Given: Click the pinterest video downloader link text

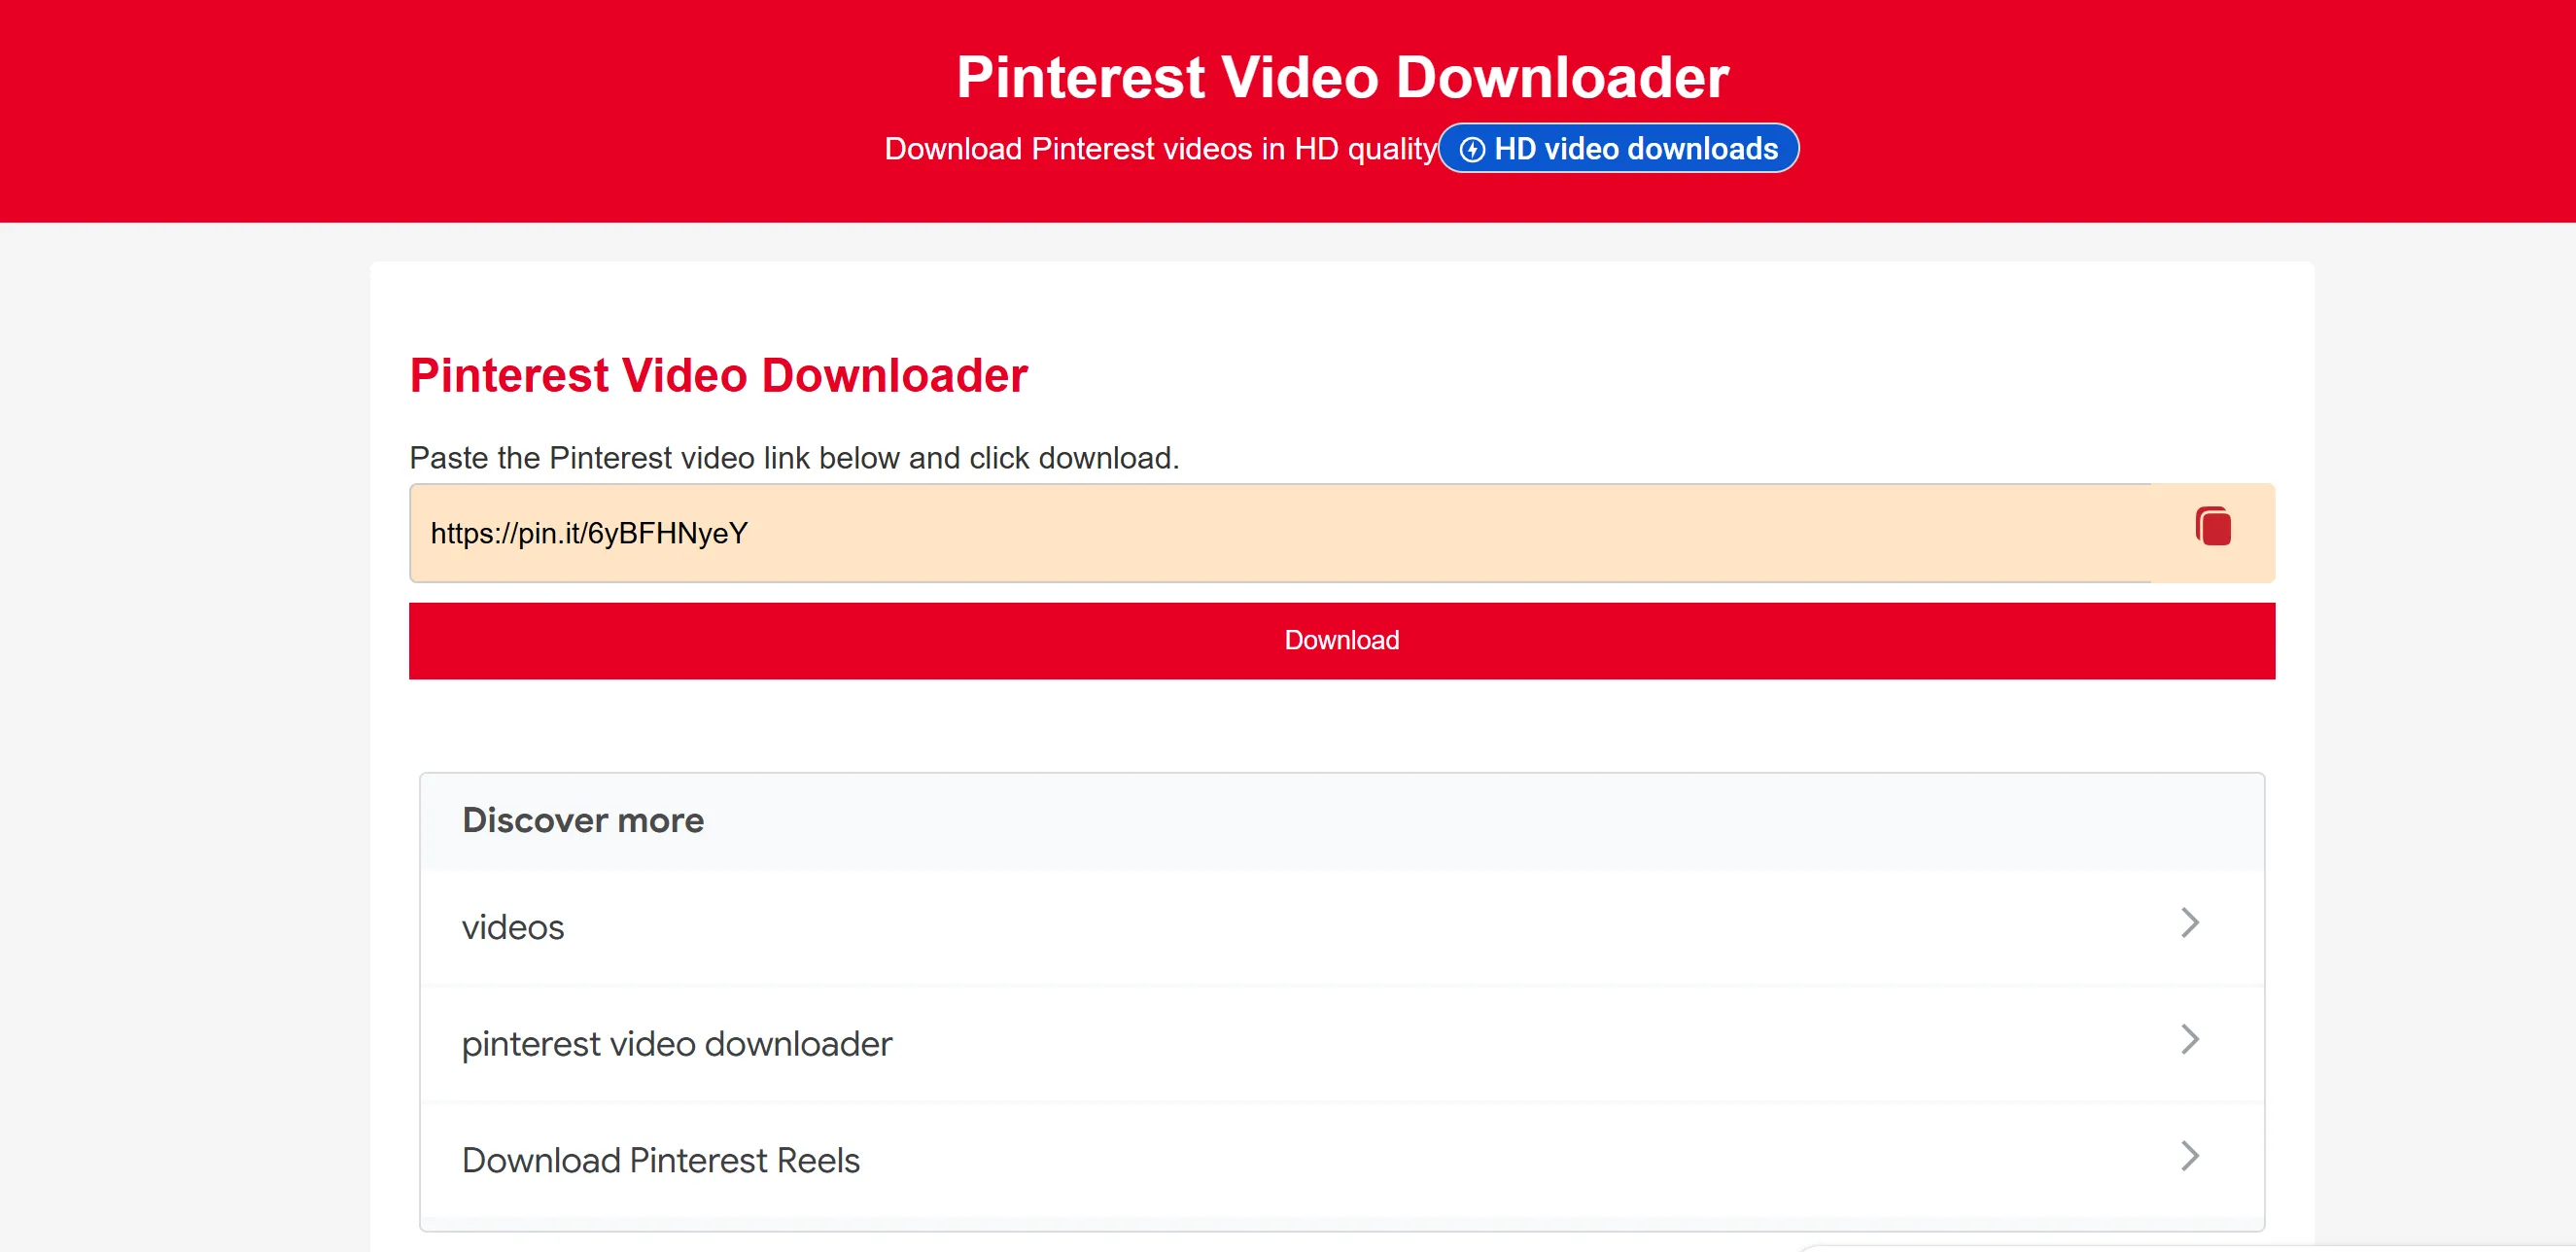Looking at the screenshot, I should 676,1044.
